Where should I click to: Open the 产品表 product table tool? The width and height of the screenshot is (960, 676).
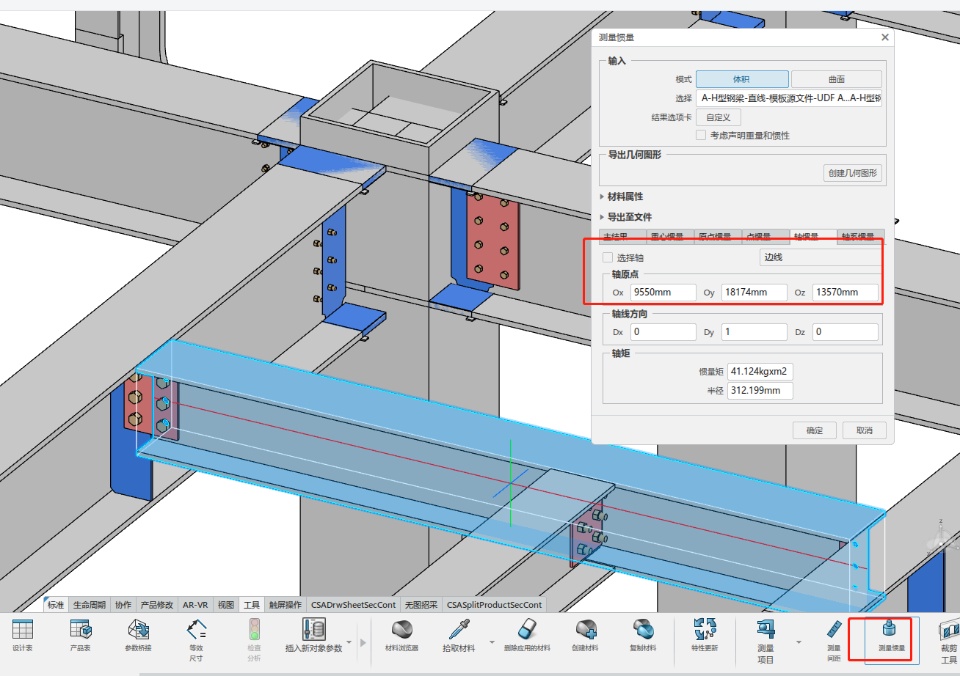[80, 636]
